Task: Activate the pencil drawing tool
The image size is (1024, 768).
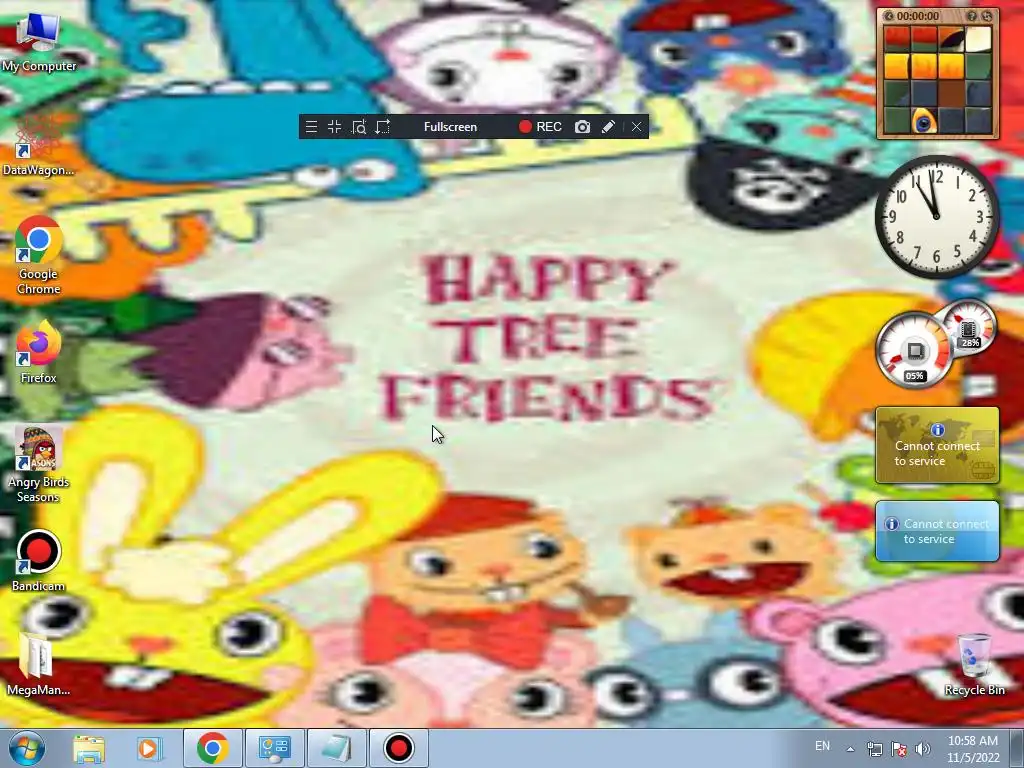Action: click(x=608, y=127)
